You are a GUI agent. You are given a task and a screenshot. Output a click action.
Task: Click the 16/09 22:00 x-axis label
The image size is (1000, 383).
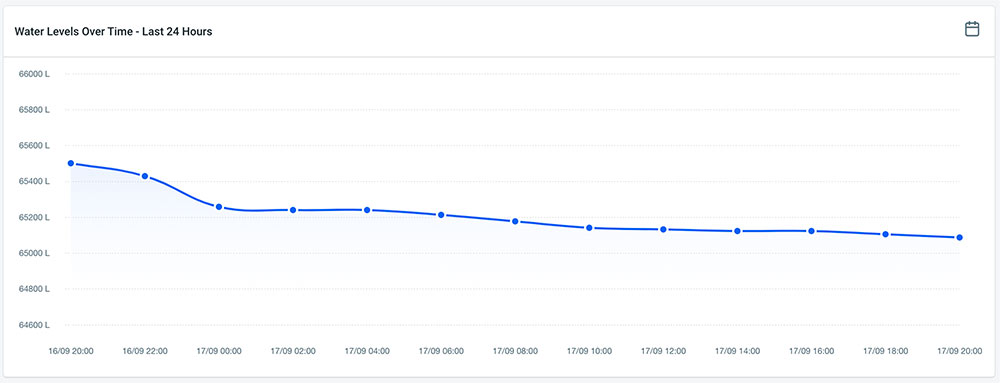pyautogui.click(x=145, y=351)
